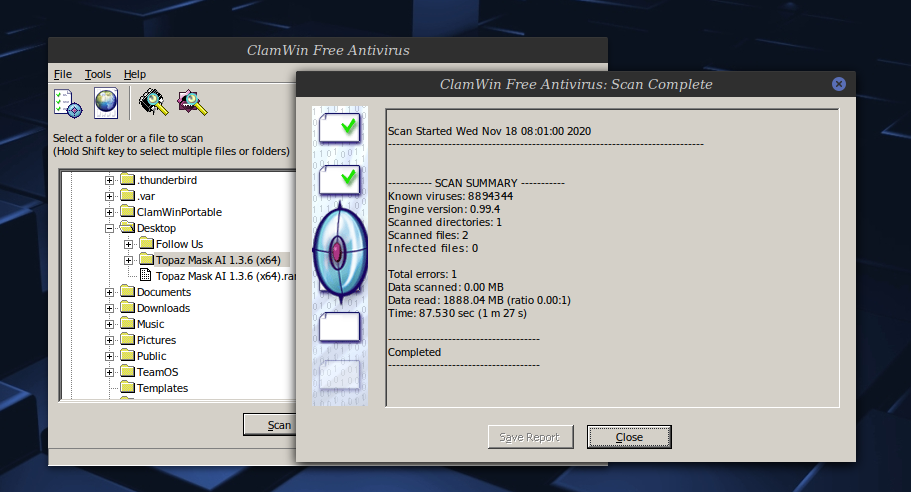Click the Save Report button
The height and width of the screenshot is (492, 911).
tap(530, 437)
